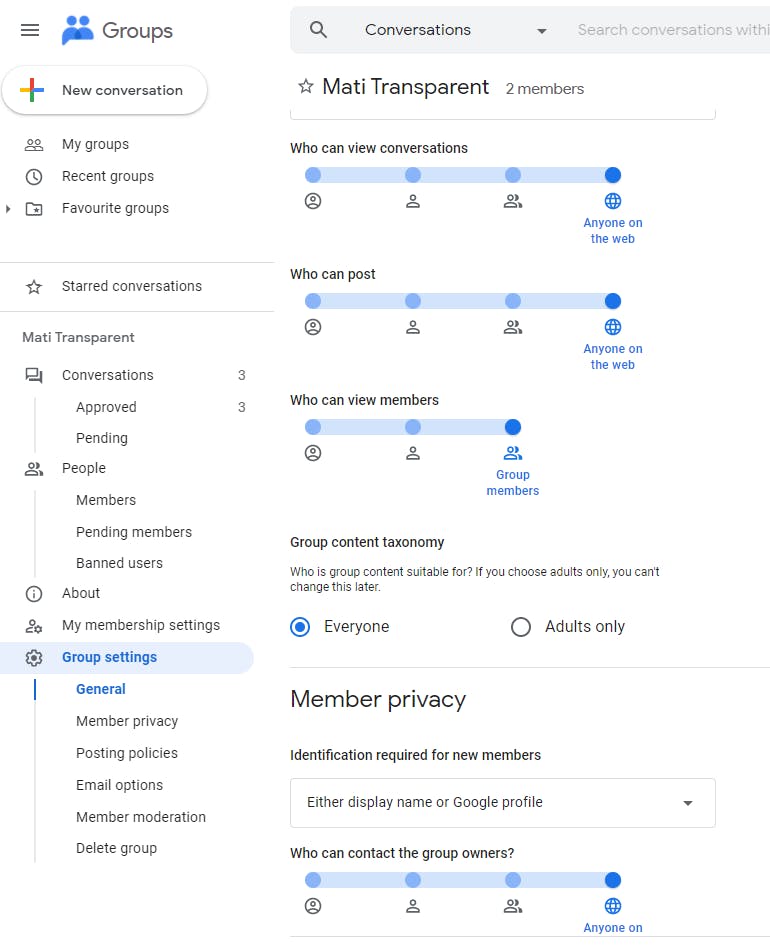The image size is (770, 945).
Task: Open identification required for new members dropdown
Action: (502, 803)
